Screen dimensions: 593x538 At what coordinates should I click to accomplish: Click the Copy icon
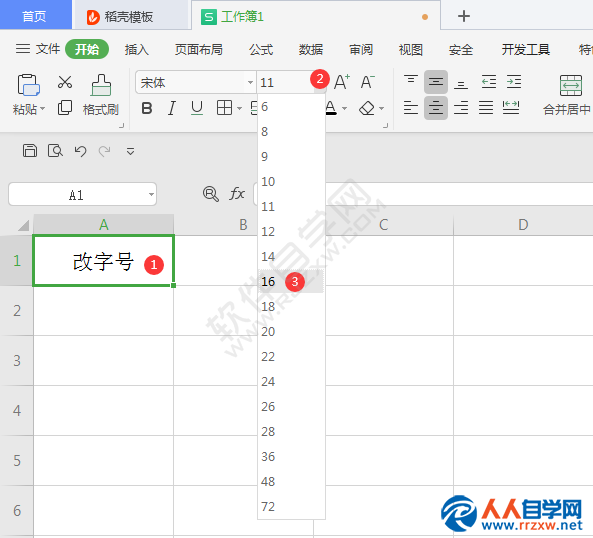[65, 108]
